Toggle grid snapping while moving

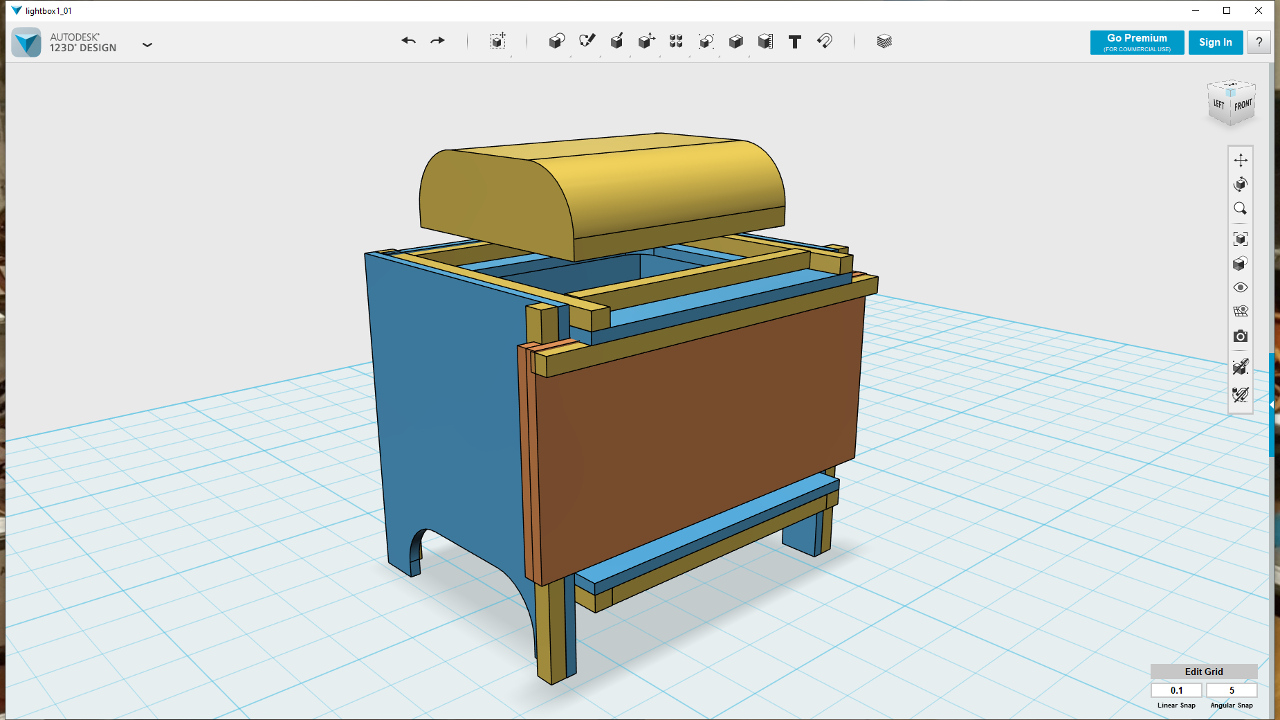[x=1241, y=367]
